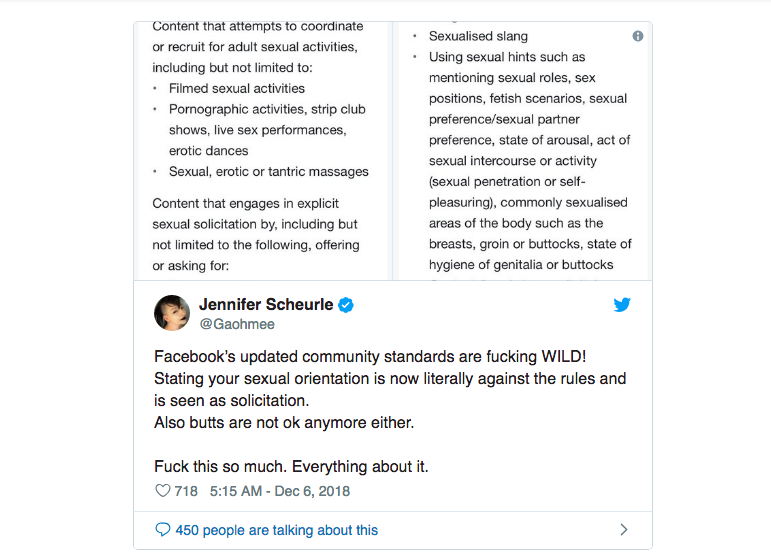
Task: Expand the conversation with the right chevron
Action: click(624, 530)
